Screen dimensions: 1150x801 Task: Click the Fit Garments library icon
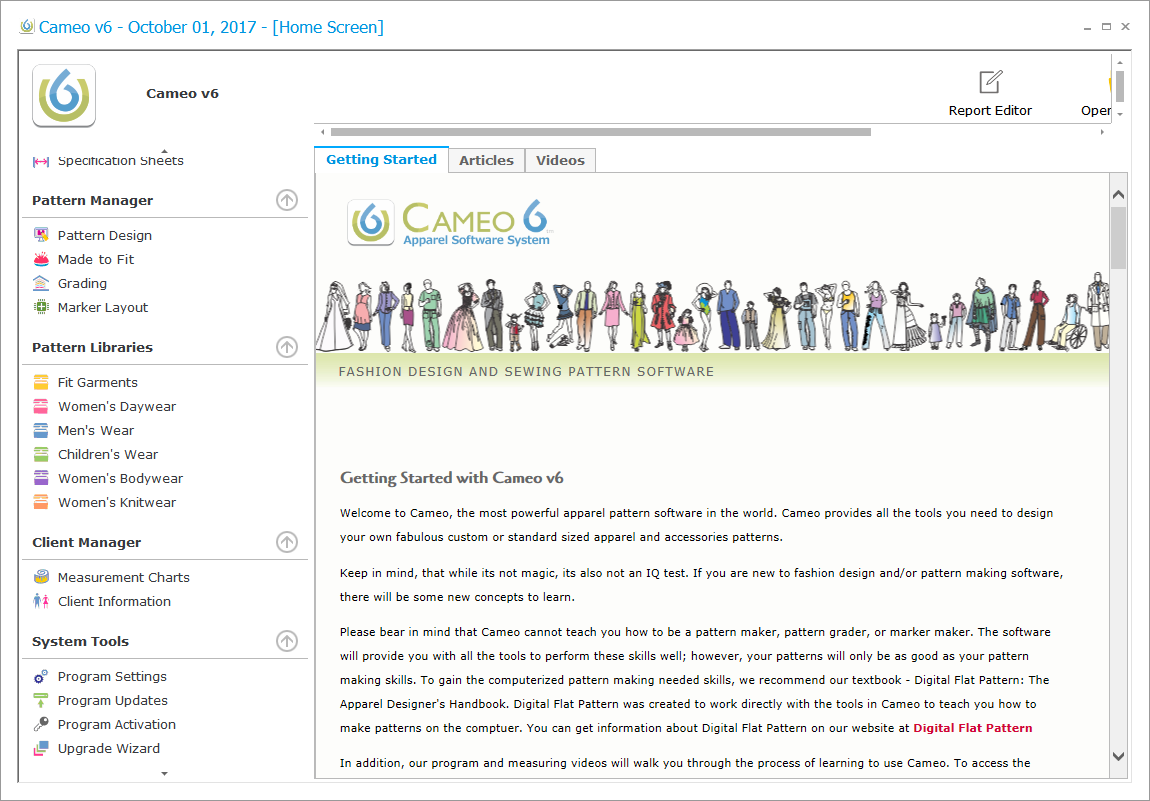coord(41,382)
